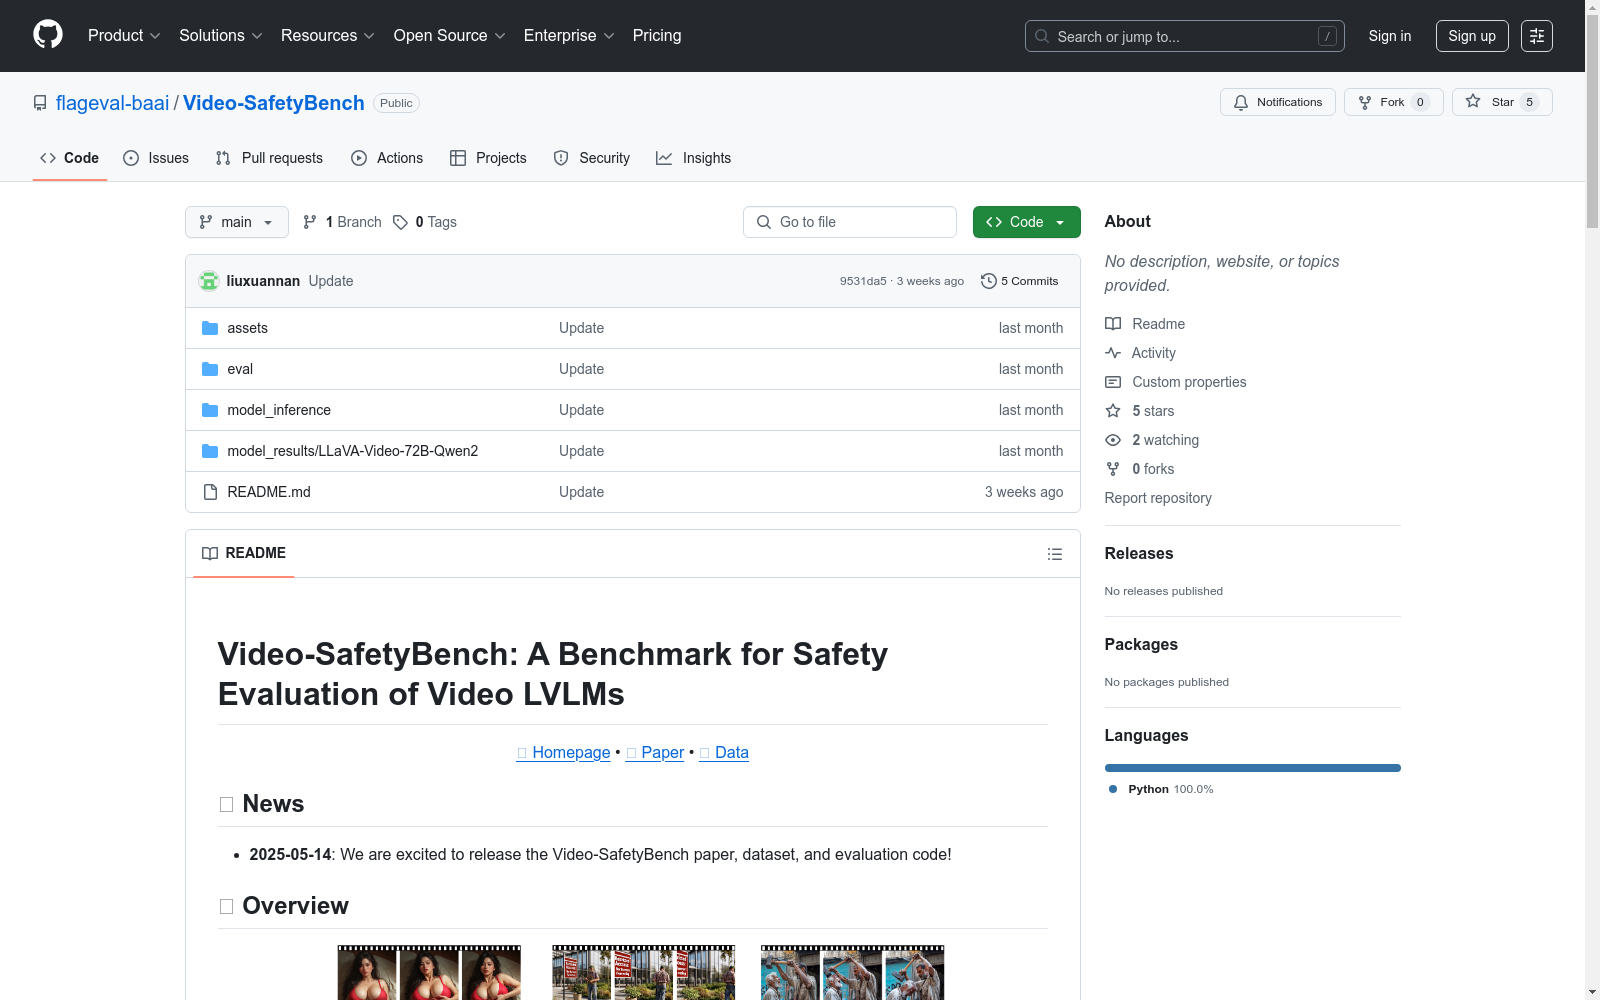Screen dimensions: 1600x1000
Task: Open the Pull requests tab
Action: 269,158
